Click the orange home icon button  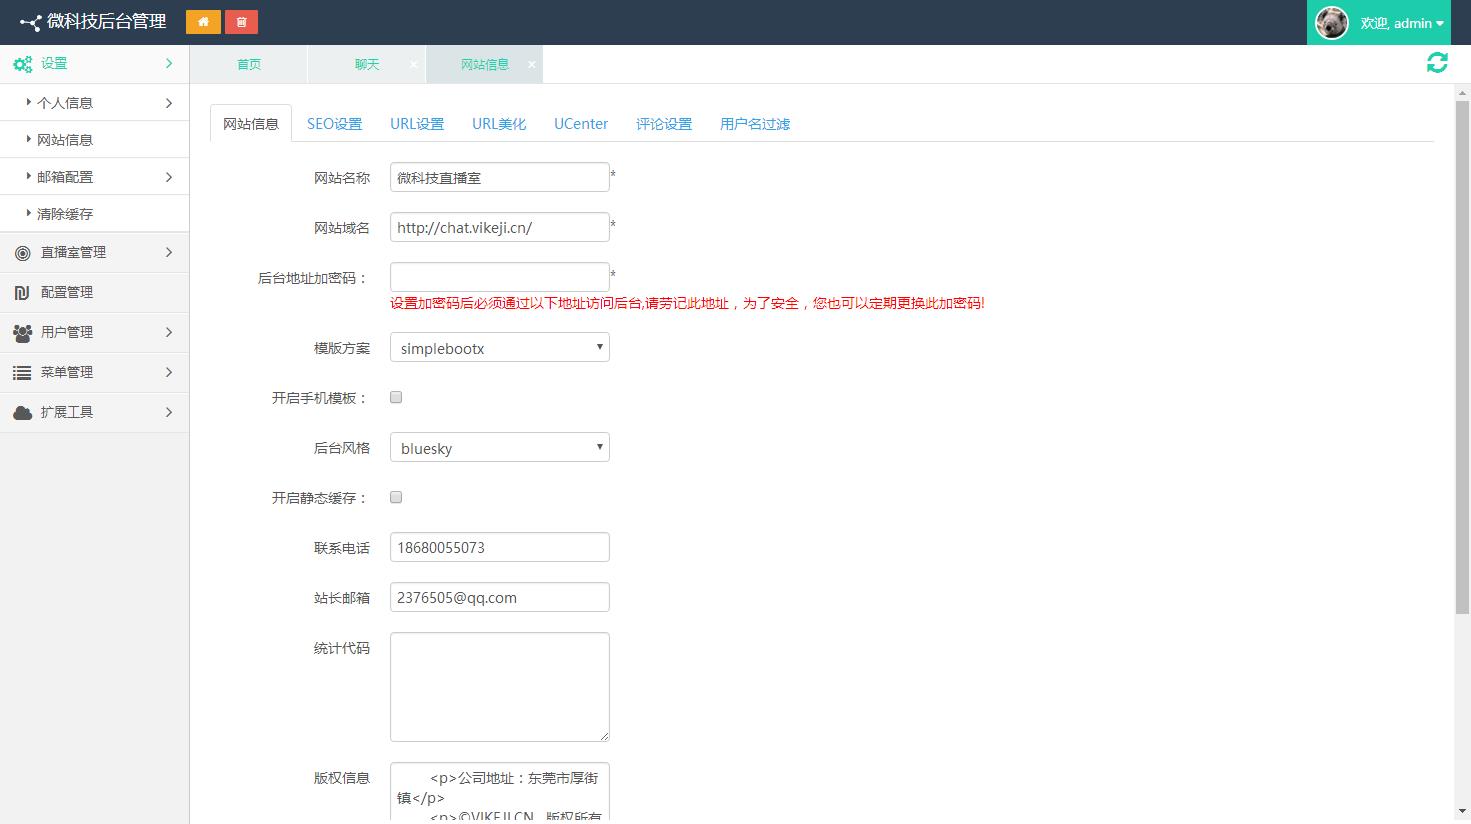tap(203, 22)
